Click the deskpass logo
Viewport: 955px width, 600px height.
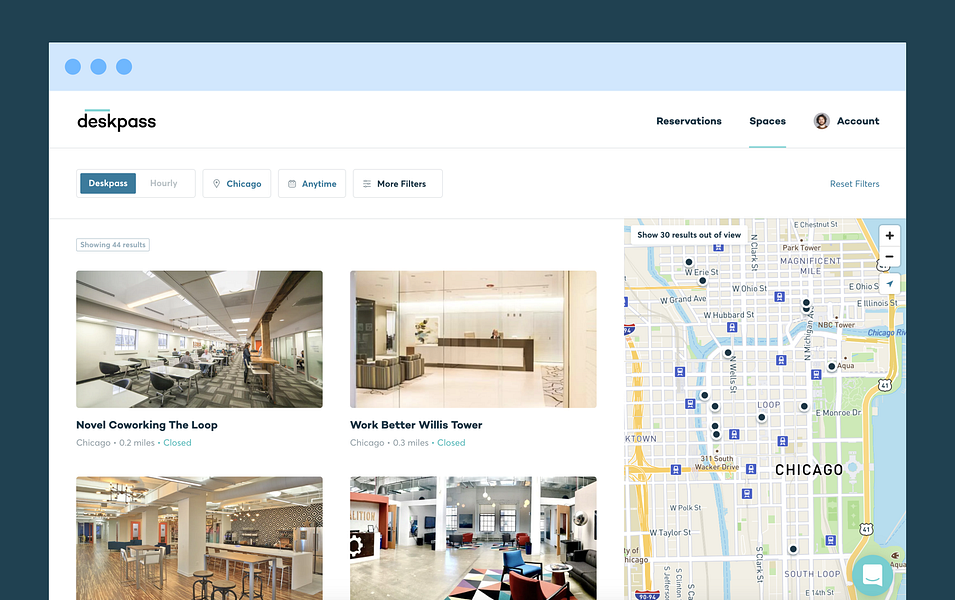(116, 121)
